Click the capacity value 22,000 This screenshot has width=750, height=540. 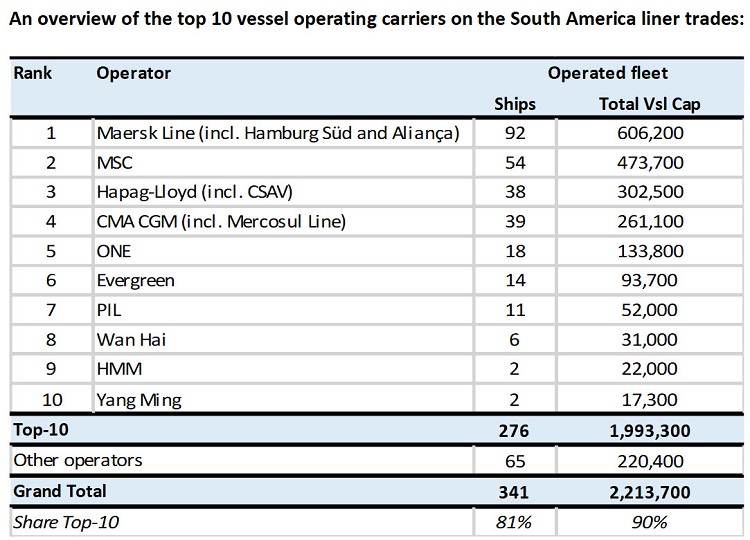coord(650,369)
